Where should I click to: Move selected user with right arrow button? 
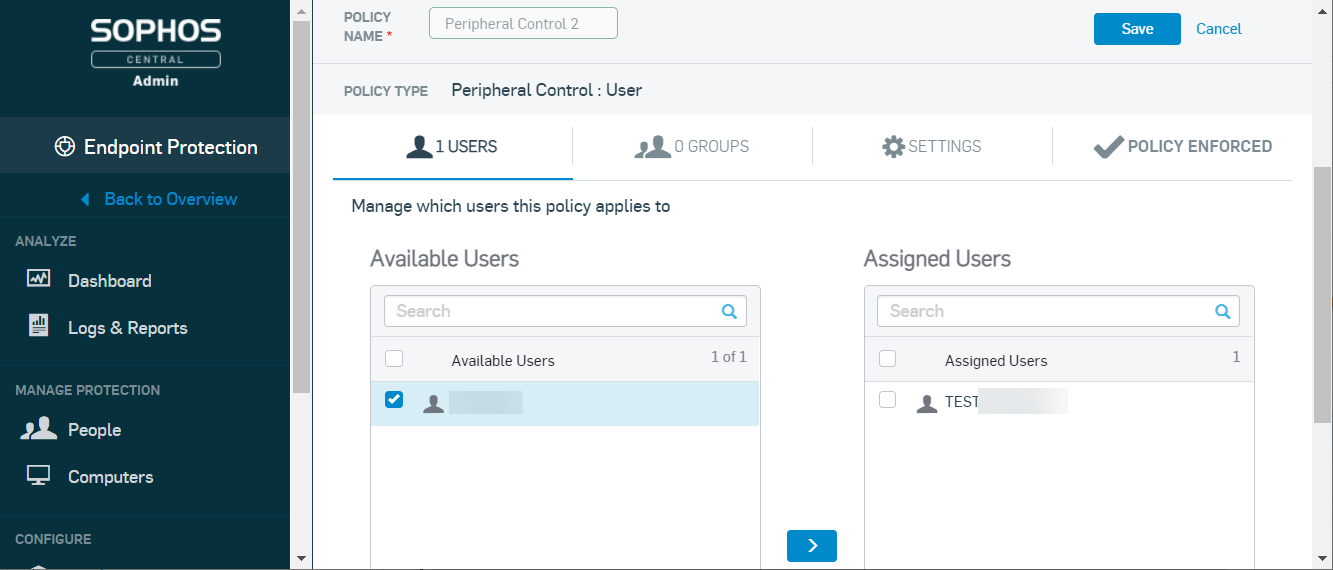click(811, 546)
